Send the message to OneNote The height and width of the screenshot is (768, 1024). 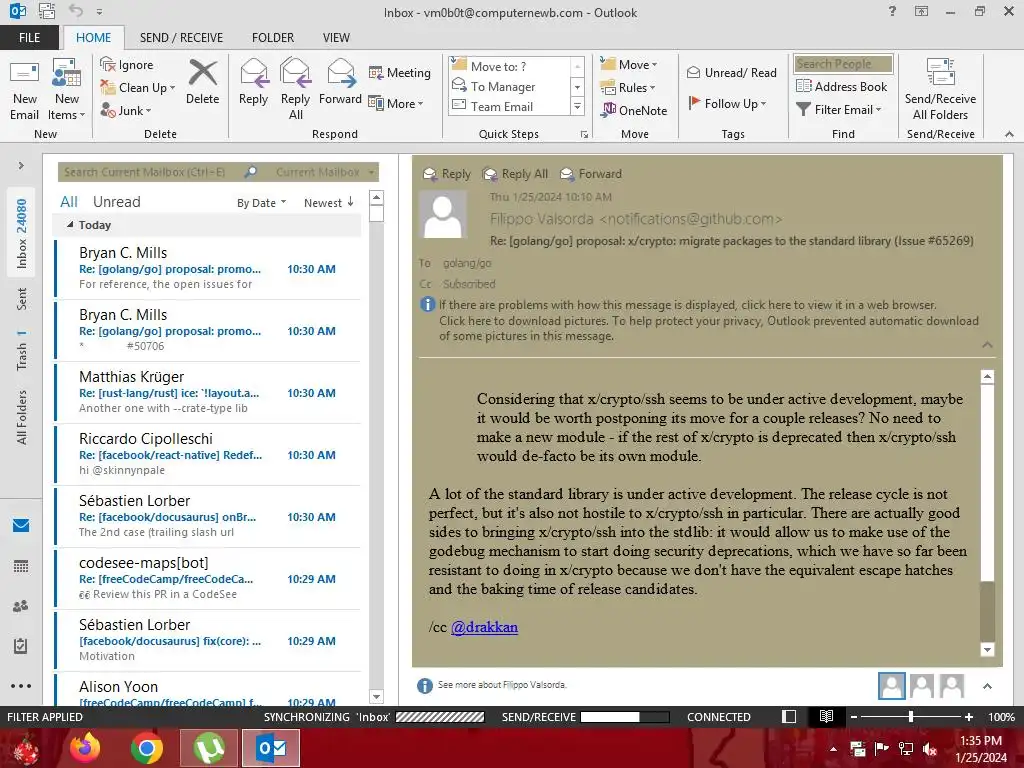(x=634, y=110)
